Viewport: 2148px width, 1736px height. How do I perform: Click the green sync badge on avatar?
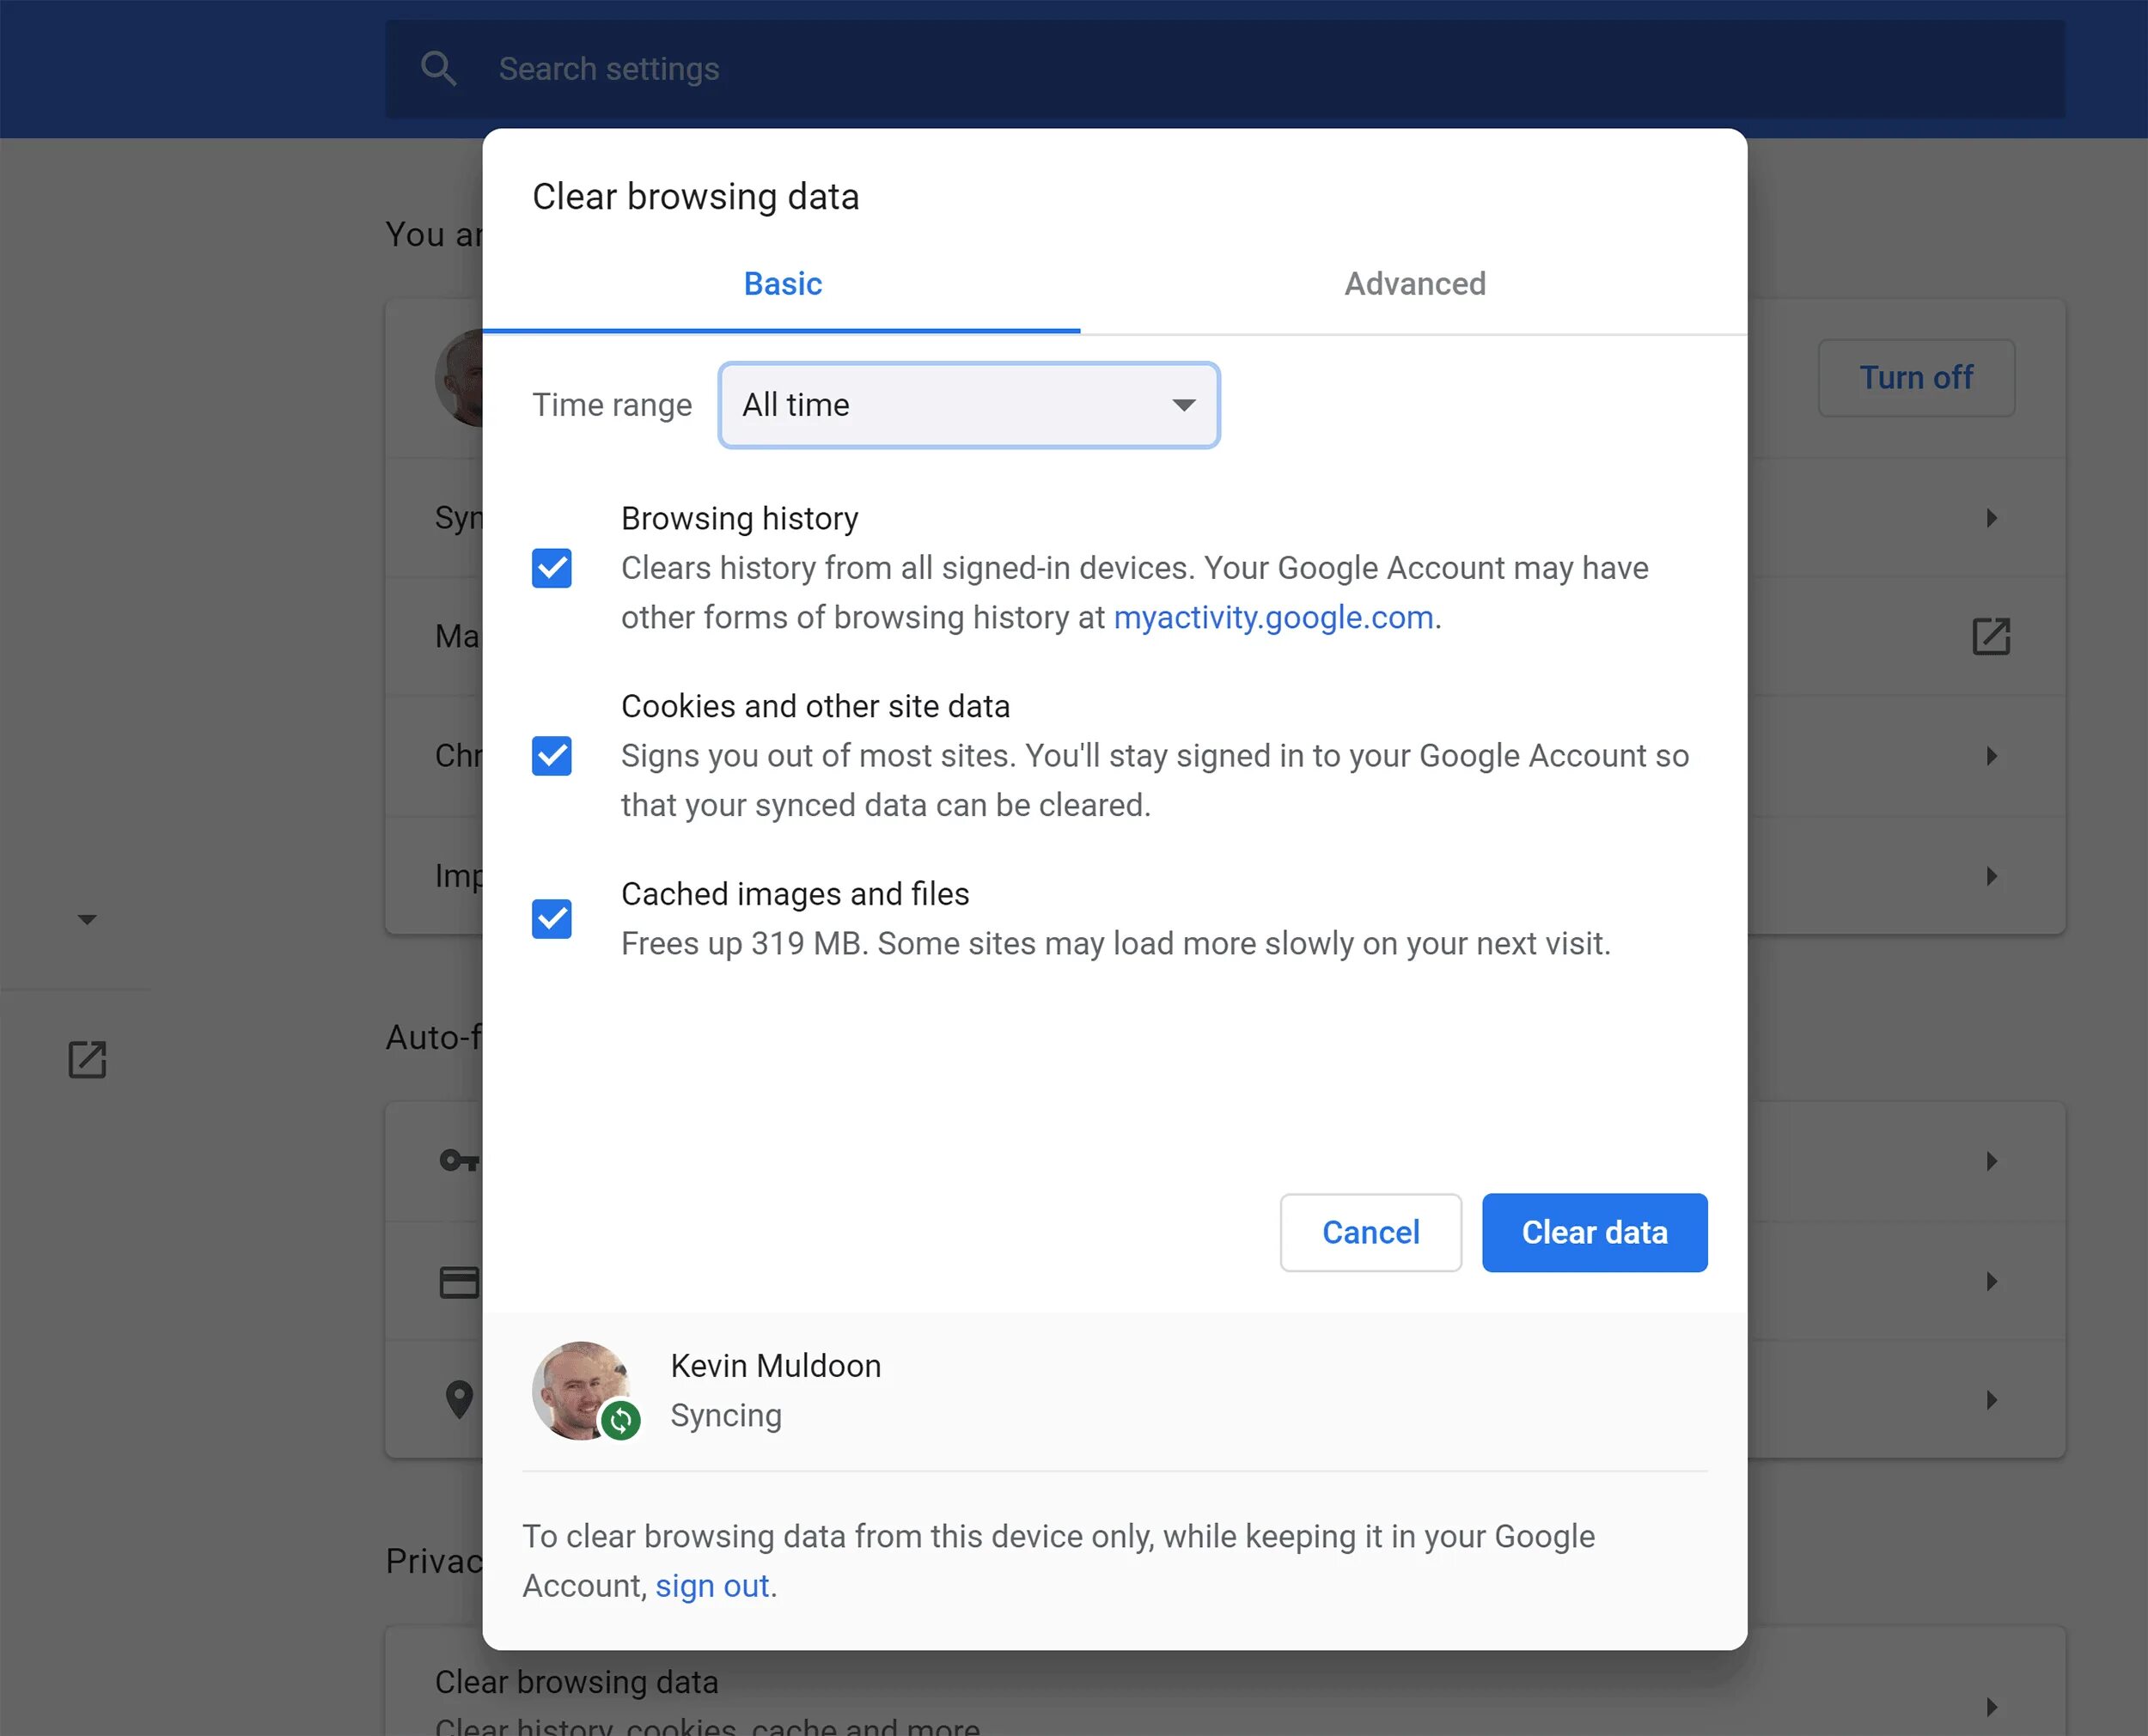click(621, 1420)
